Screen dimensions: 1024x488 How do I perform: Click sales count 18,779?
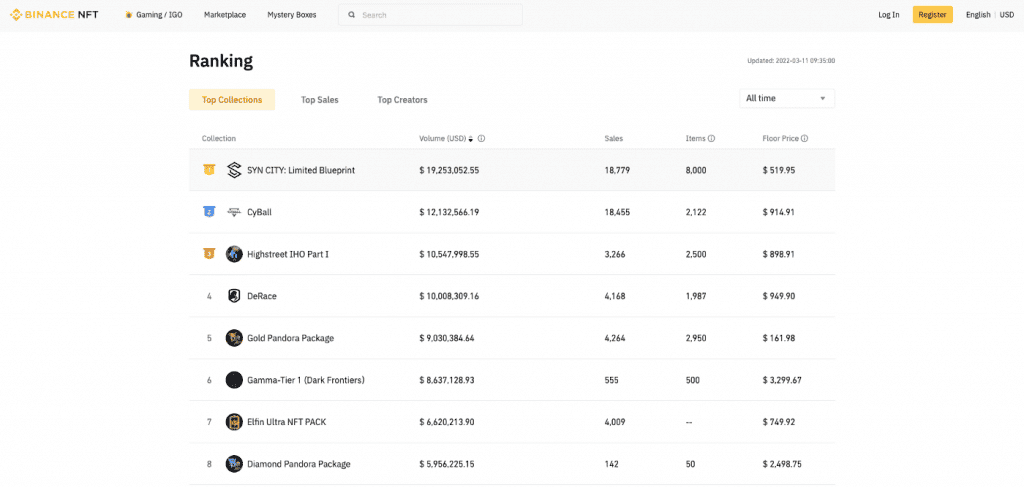617,170
